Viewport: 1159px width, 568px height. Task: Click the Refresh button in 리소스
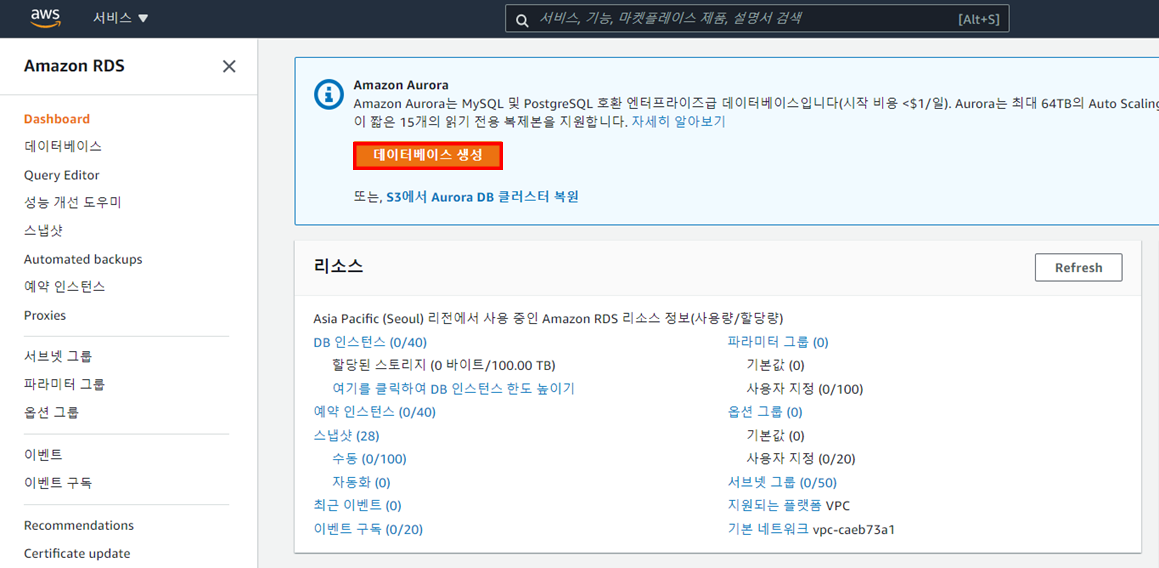pos(1078,268)
